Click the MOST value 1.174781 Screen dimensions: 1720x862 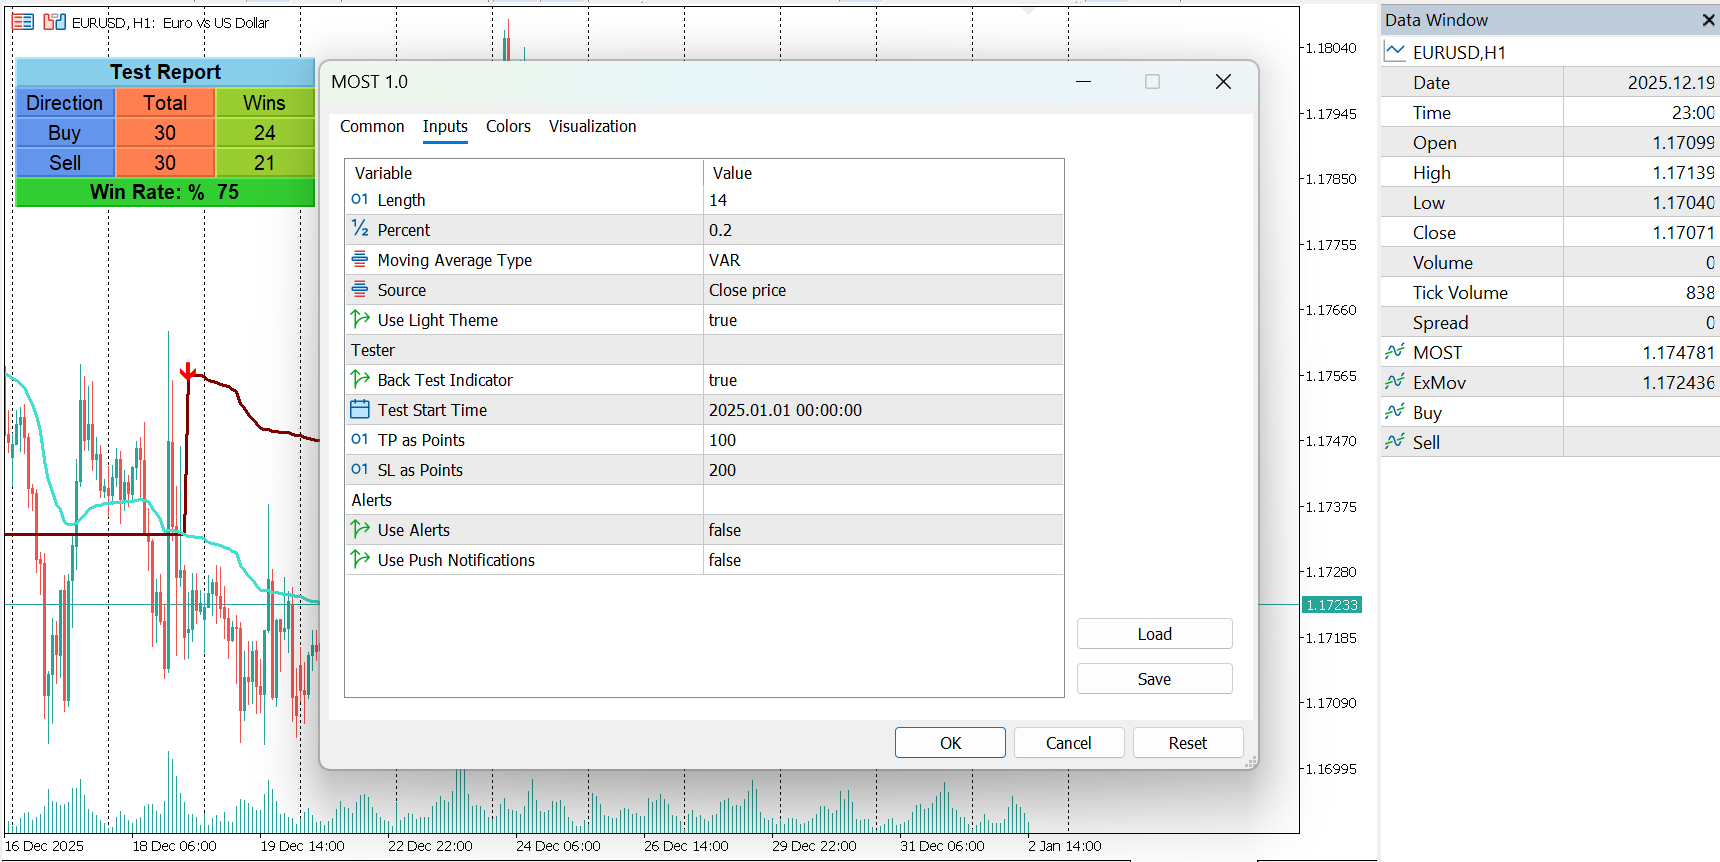(1678, 353)
